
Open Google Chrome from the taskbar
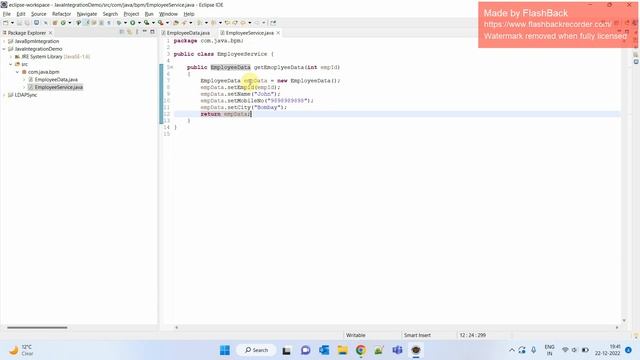tap(361, 350)
